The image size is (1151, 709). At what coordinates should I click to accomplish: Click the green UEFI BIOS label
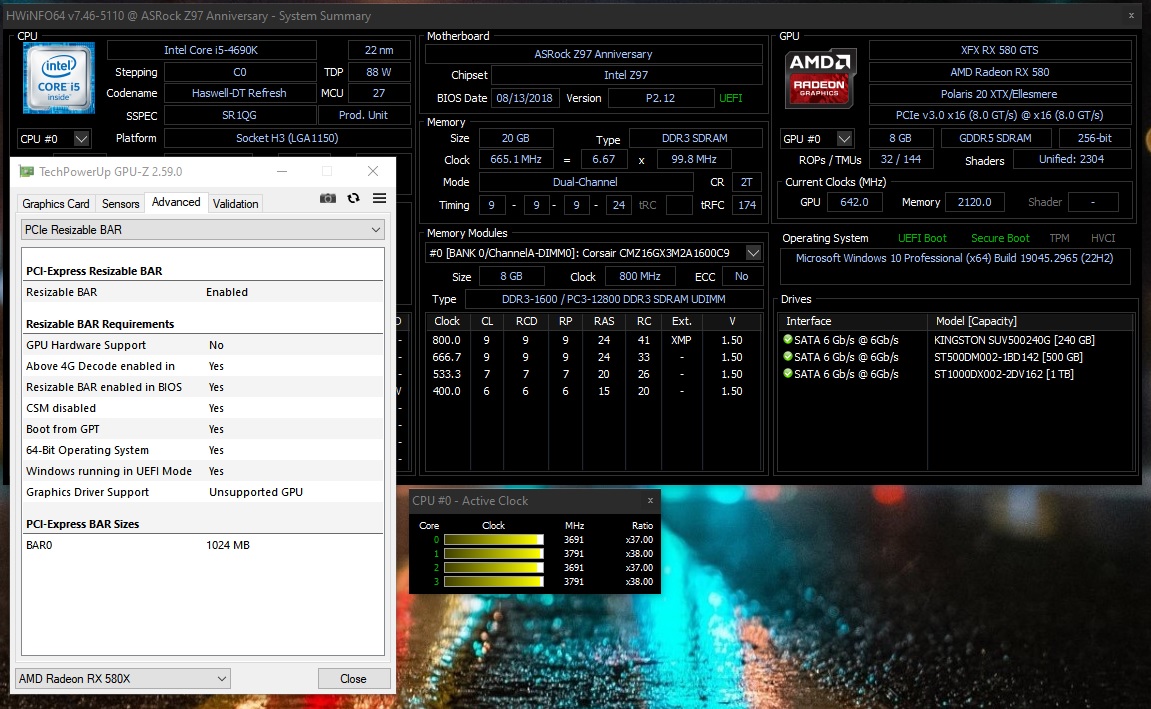tap(730, 98)
